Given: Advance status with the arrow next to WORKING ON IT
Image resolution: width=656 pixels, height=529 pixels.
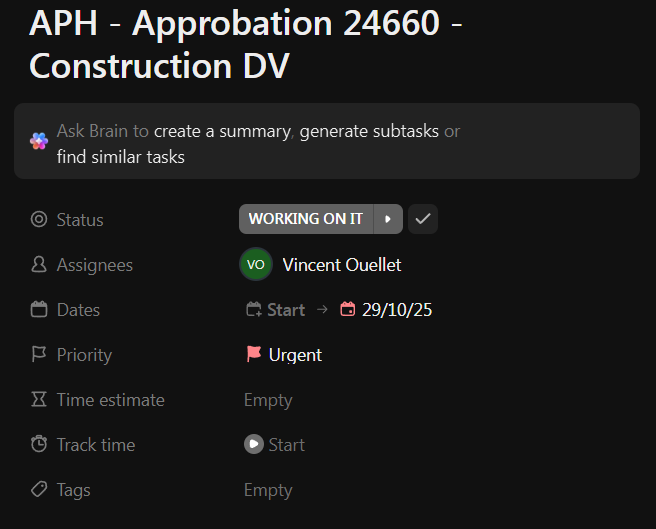Looking at the screenshot, I should (x=388, y=219).
